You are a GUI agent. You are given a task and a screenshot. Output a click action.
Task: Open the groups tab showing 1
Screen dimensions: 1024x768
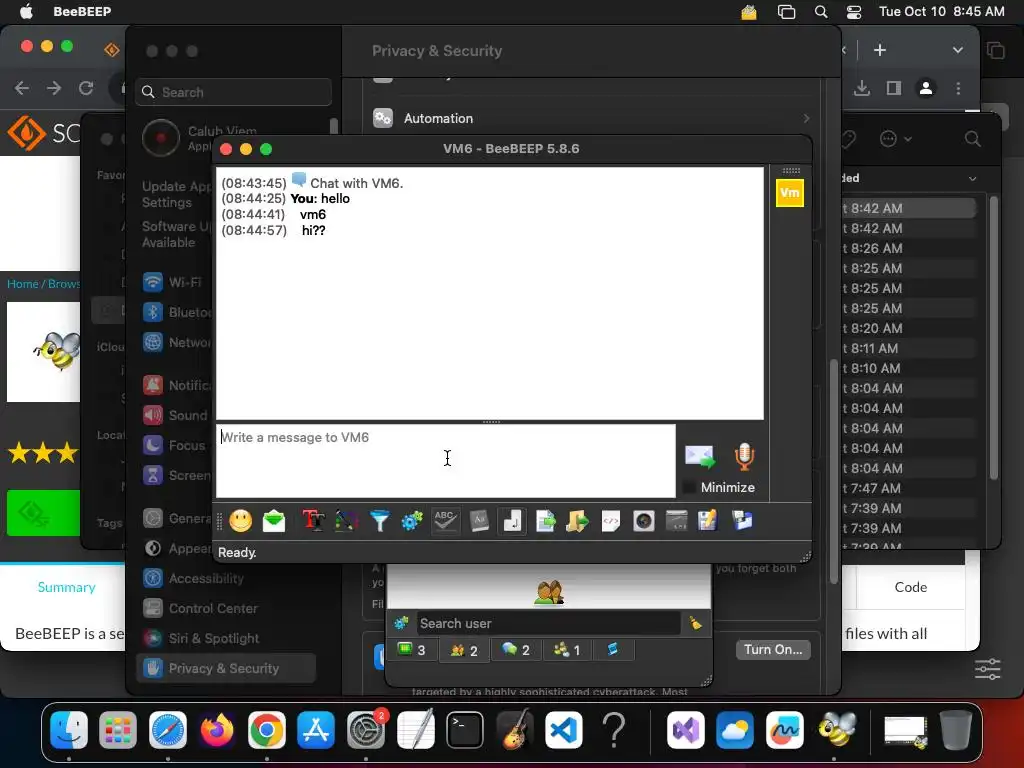[567, 650]
